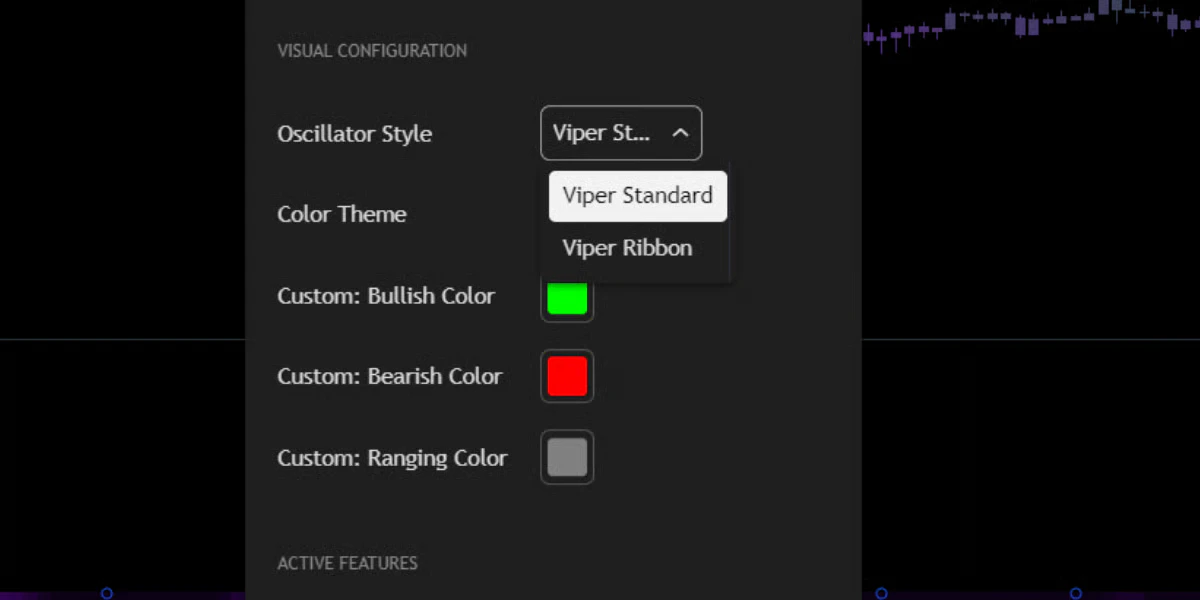Click the ACTIVE FEATURES heading
The width and height of the screenshot is (1200, 600).
[x=347, y=563]
